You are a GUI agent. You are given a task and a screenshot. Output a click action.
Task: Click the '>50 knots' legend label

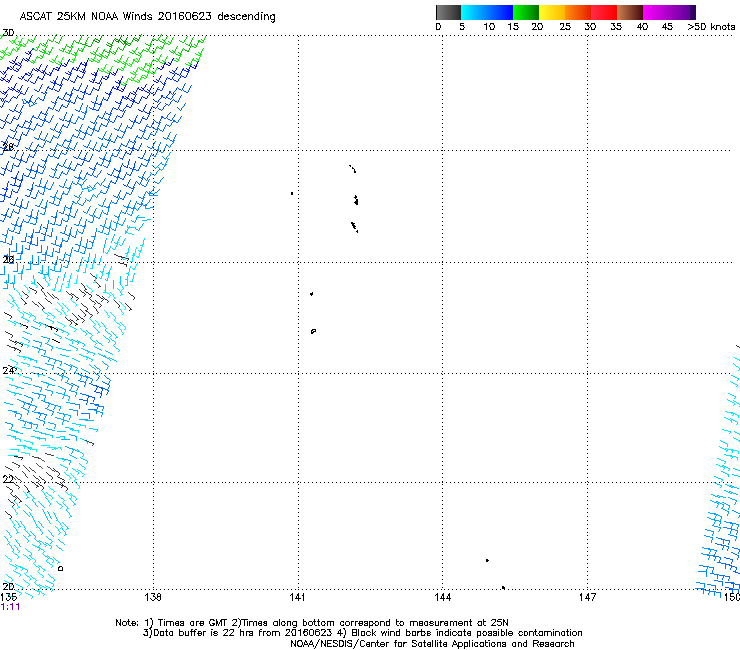tap(711, 27)
